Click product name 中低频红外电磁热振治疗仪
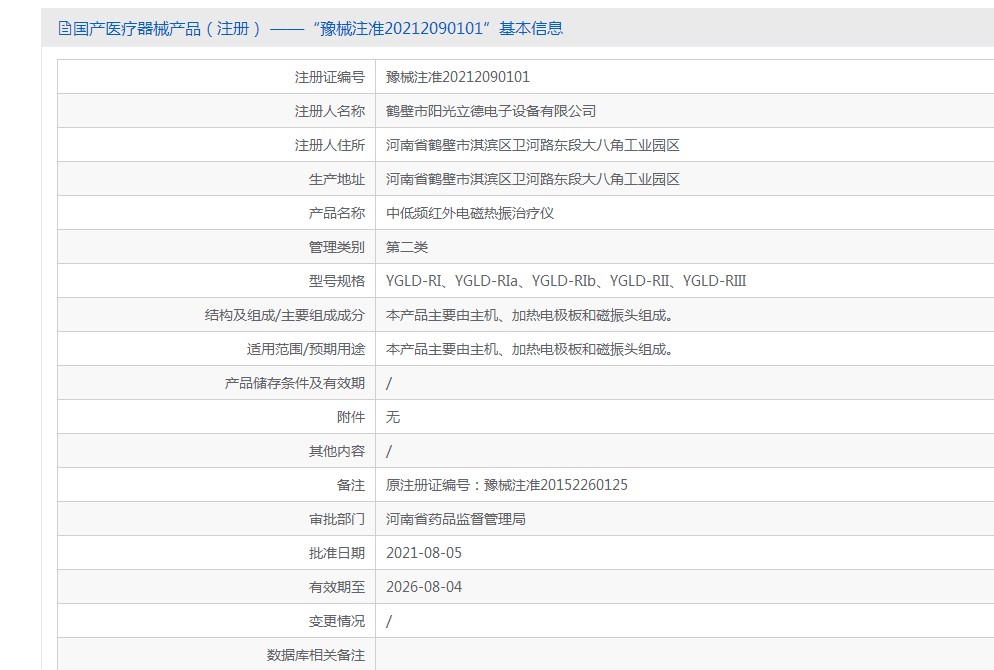The width and height of the screenshot is (994, 670). 470,214
